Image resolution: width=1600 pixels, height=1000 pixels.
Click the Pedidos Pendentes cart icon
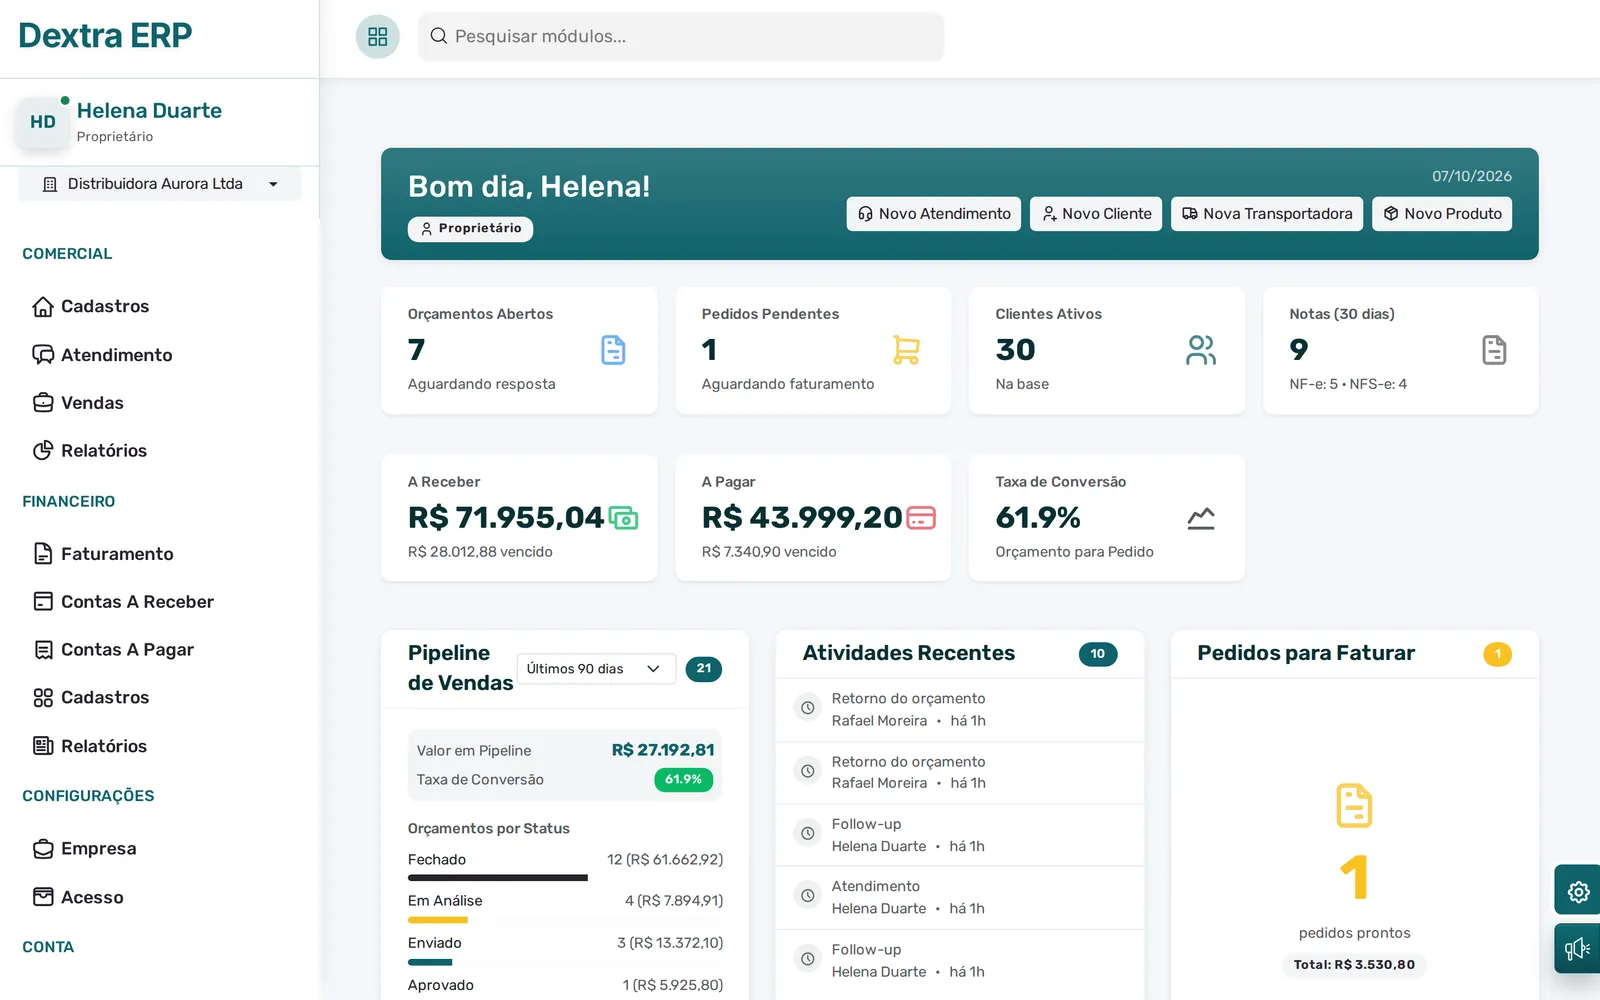(x=906, y=350)
